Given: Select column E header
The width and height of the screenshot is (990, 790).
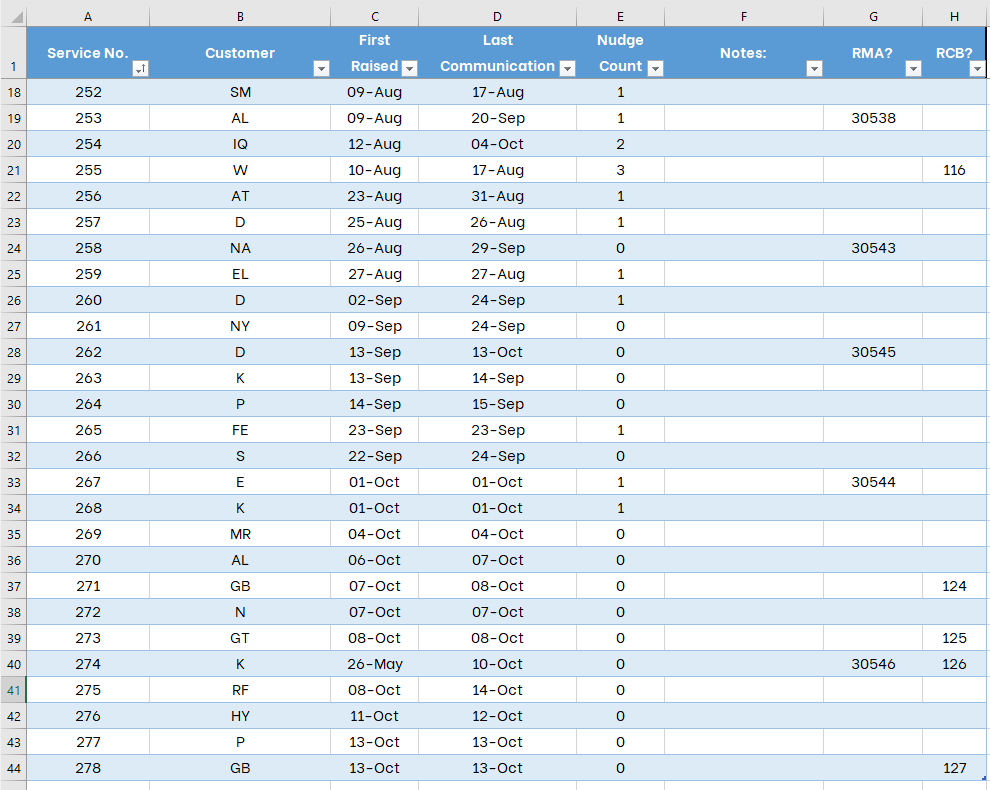Looking at the screenshot, I should click(620, 17).
